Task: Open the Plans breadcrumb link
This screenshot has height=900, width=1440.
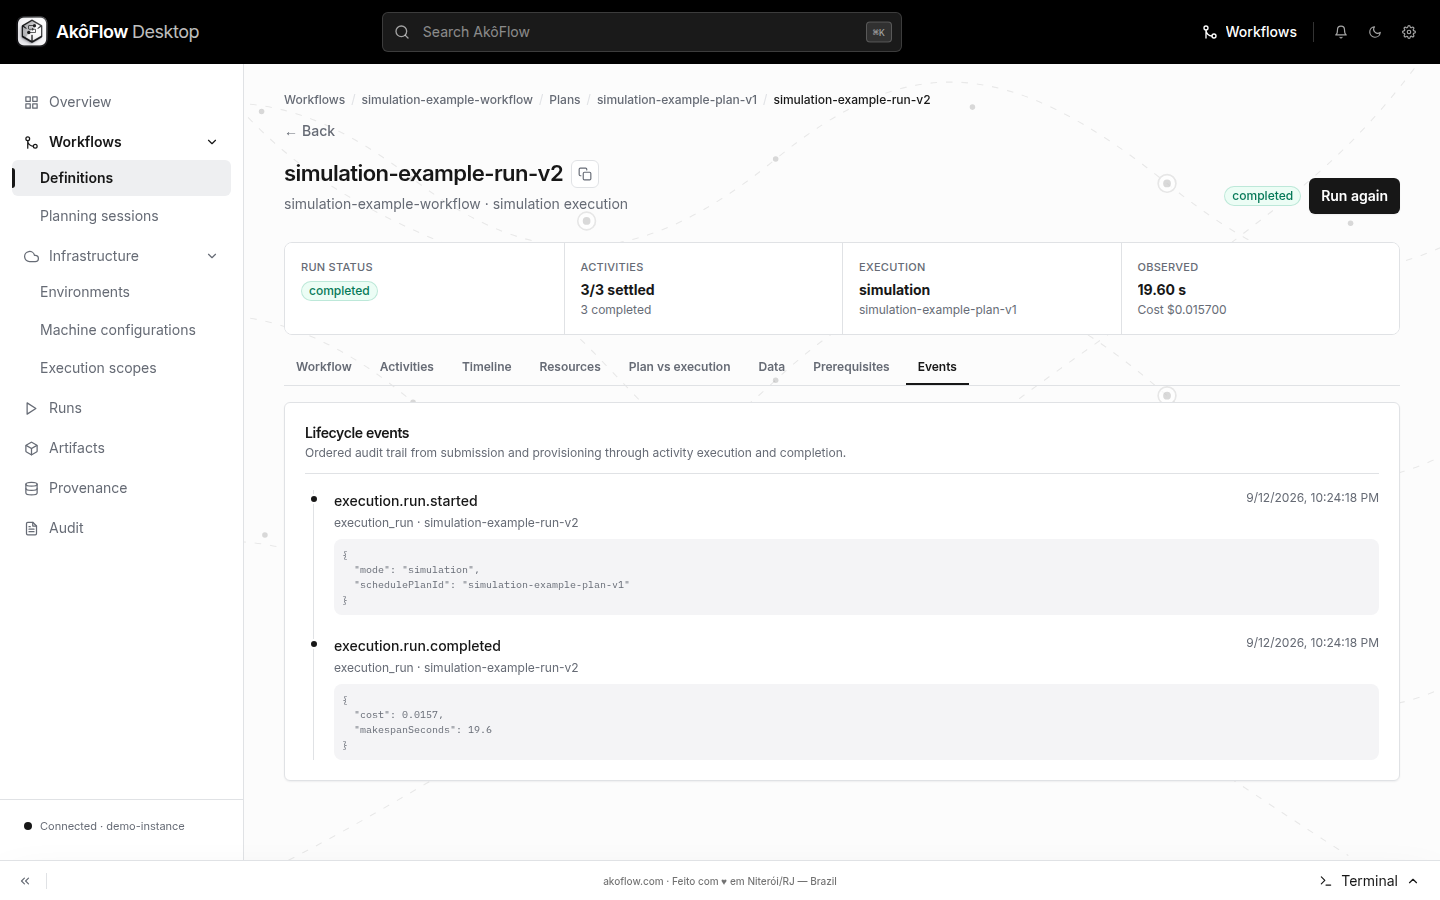Action: pyautogui.click(x=565, y=100)
